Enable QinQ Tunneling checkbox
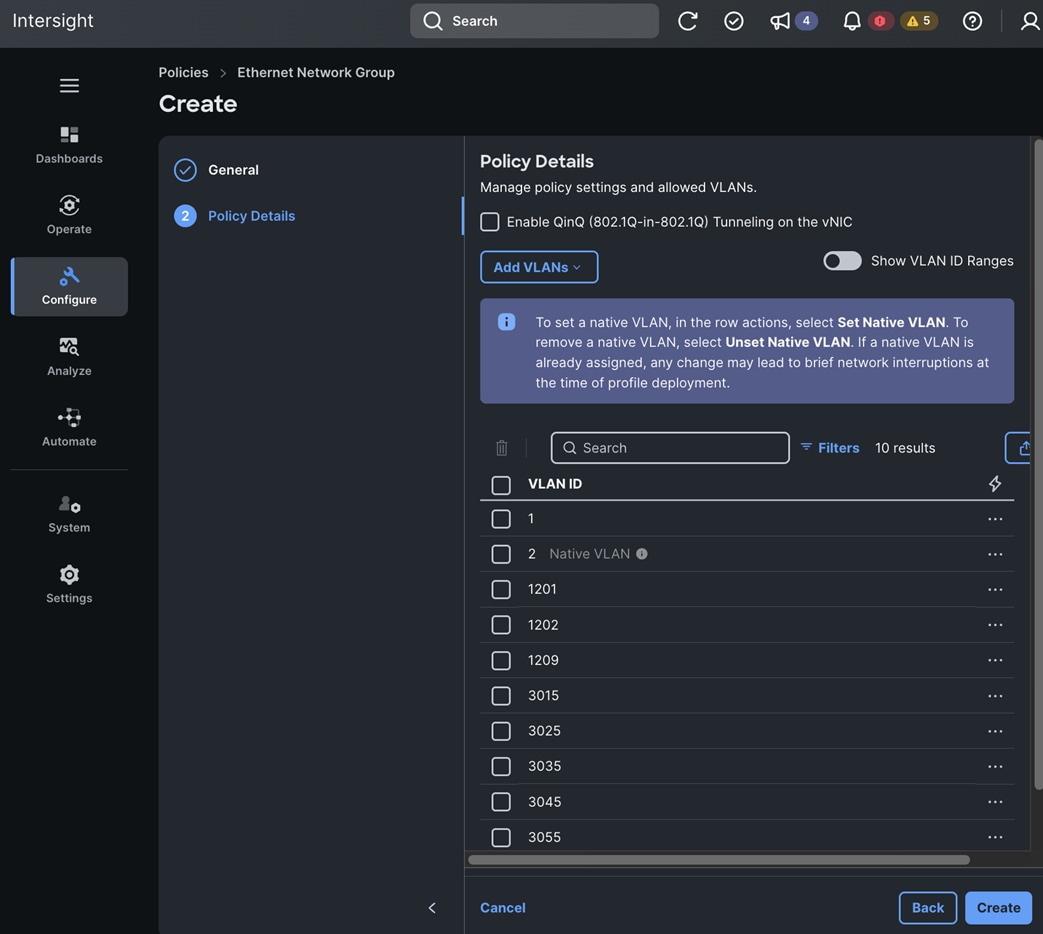This screenshot has width=1043, height=934. pos(490,222)
